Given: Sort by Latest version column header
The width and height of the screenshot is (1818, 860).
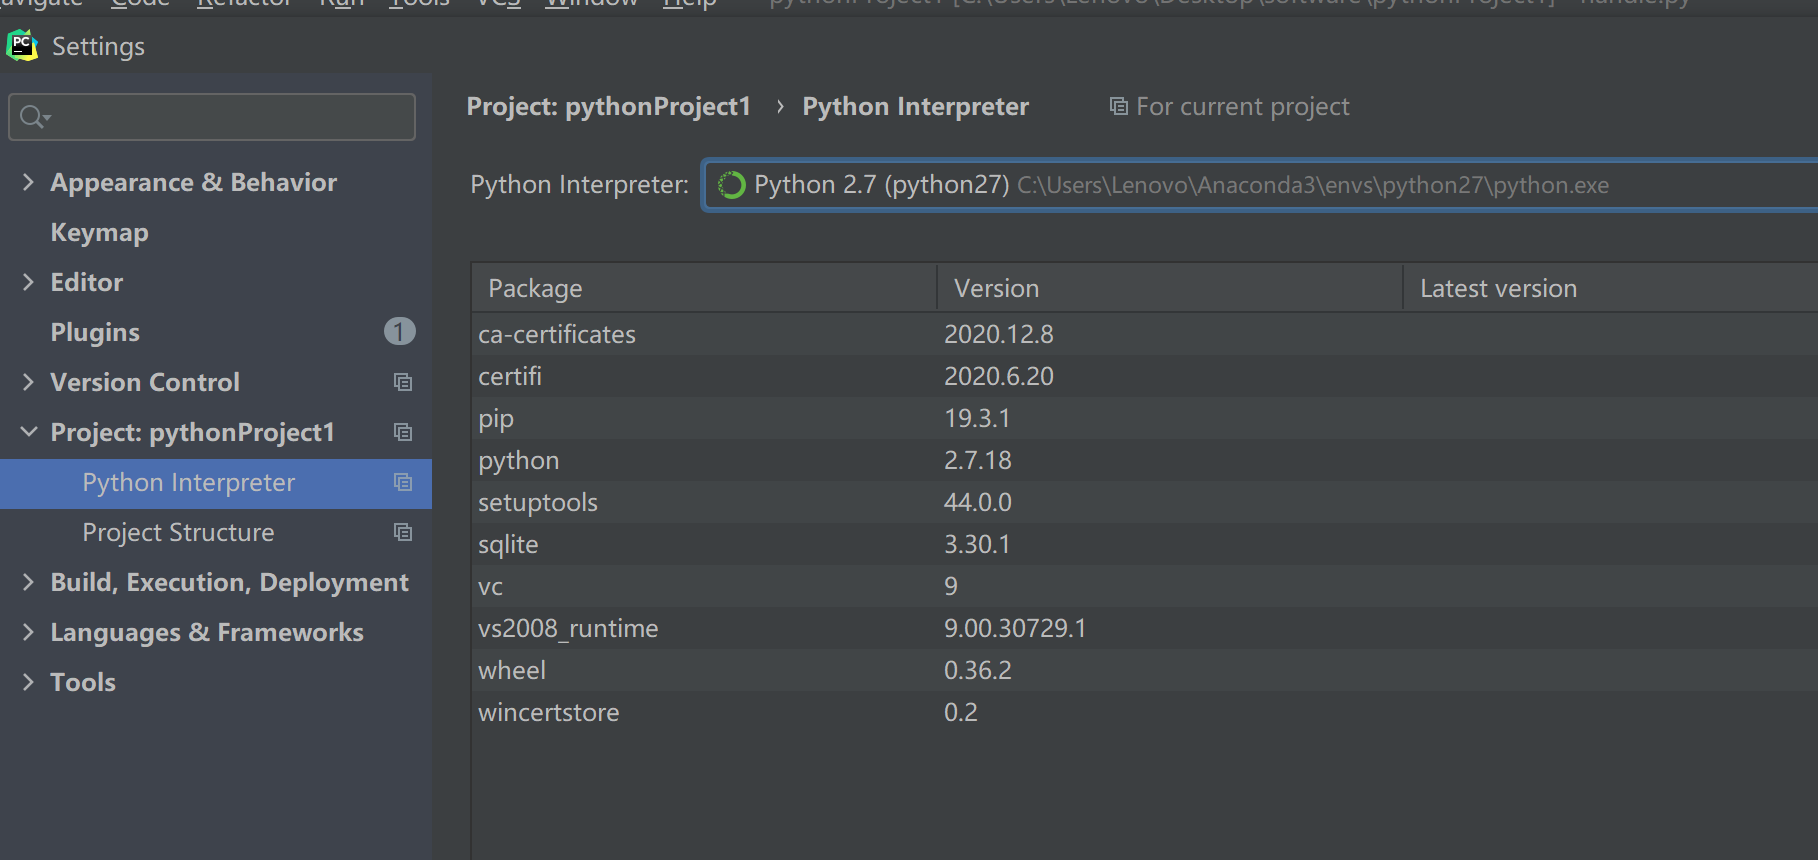Looking at the screenshot, I should [1611, 288].
